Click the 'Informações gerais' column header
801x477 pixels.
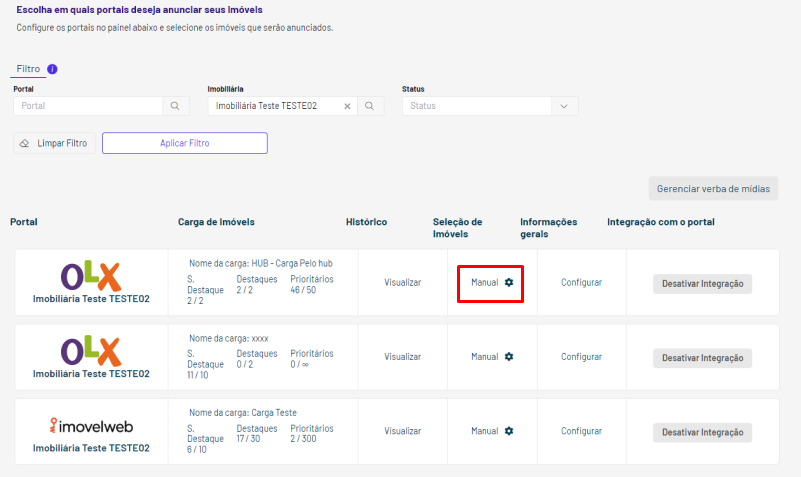click(549, 228)
